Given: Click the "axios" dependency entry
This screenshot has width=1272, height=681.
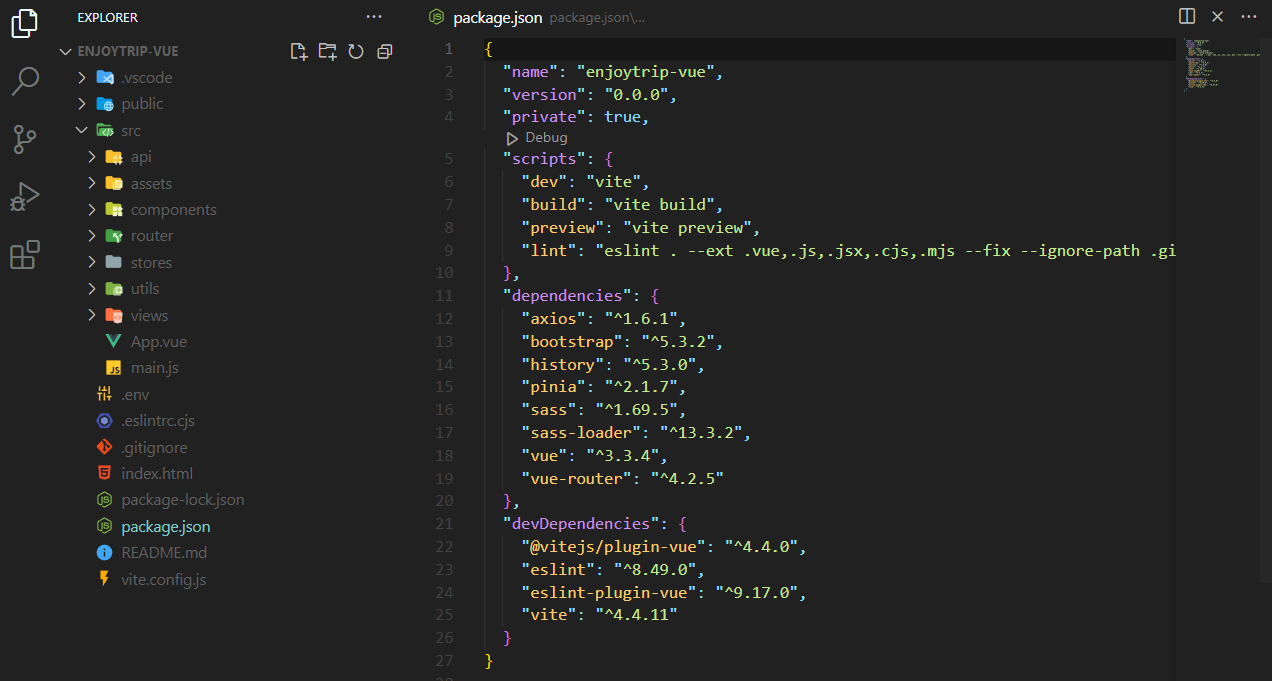Looking at the screenshot, I should tap(603, 319).
